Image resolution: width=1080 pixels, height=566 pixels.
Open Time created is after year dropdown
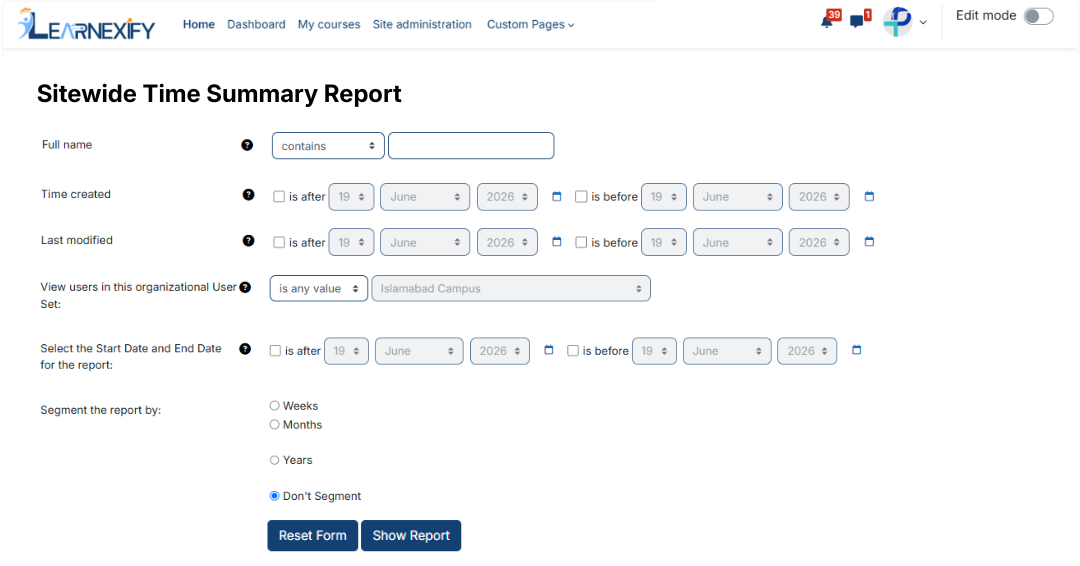(x=507, y=197)
